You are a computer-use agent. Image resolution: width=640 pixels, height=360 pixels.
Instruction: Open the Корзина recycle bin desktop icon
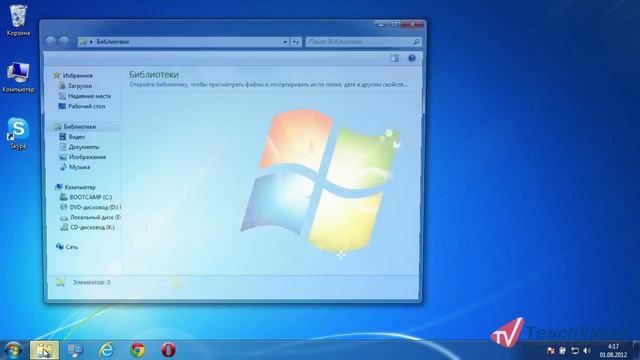coord(18,20)
